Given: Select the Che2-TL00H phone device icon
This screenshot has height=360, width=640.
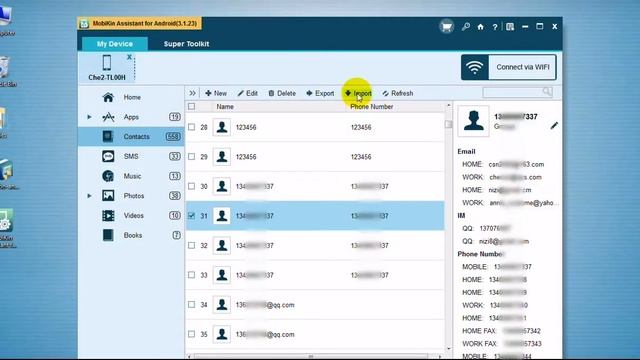Looking at the screenshot, I should click(x=107, y=63).
